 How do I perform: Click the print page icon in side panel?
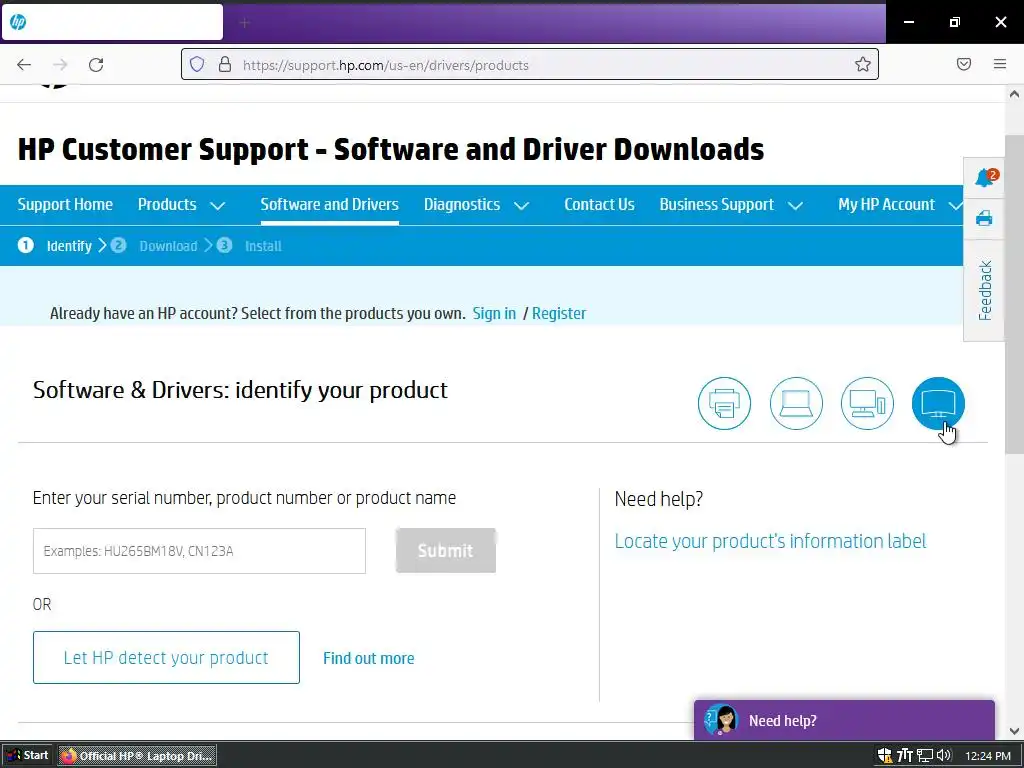coord(984,218)
